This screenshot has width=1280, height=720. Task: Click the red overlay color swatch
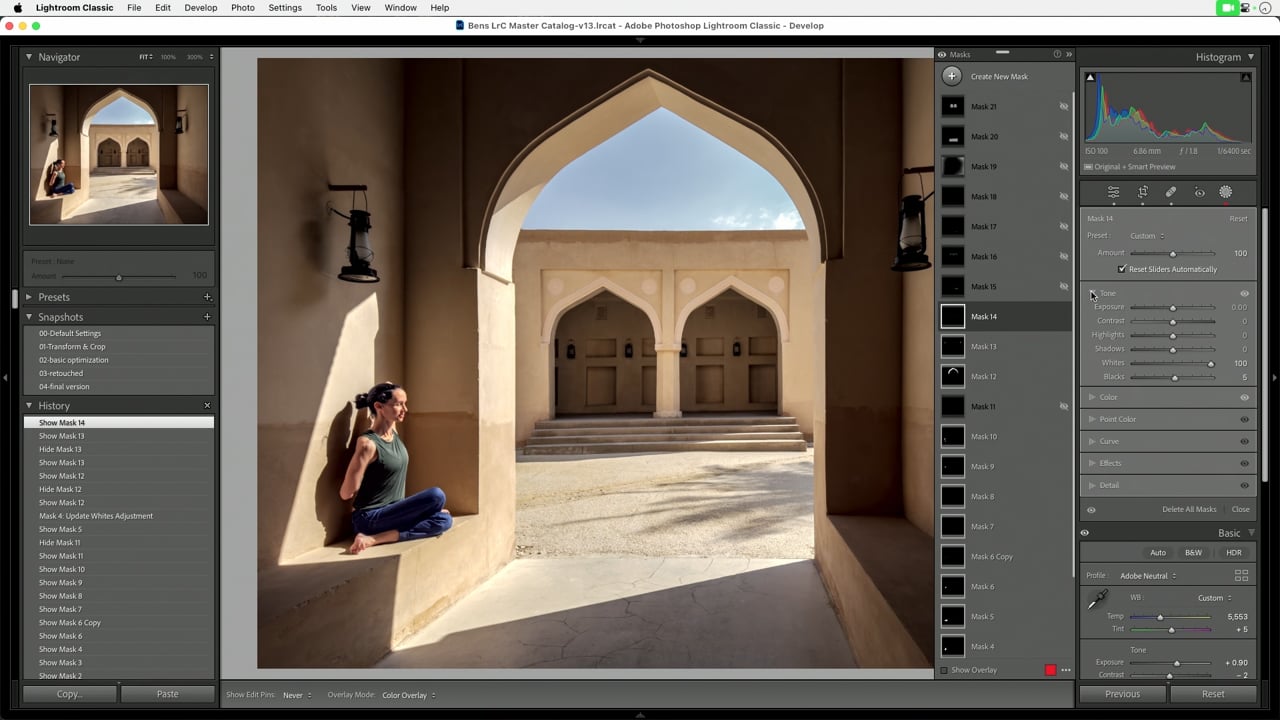click(1050, 670)
